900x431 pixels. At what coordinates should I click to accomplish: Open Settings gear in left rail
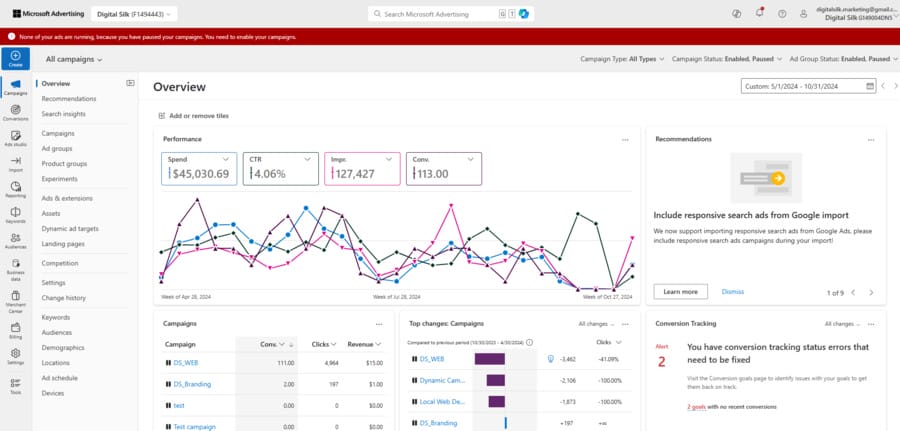tap(15, 356)
